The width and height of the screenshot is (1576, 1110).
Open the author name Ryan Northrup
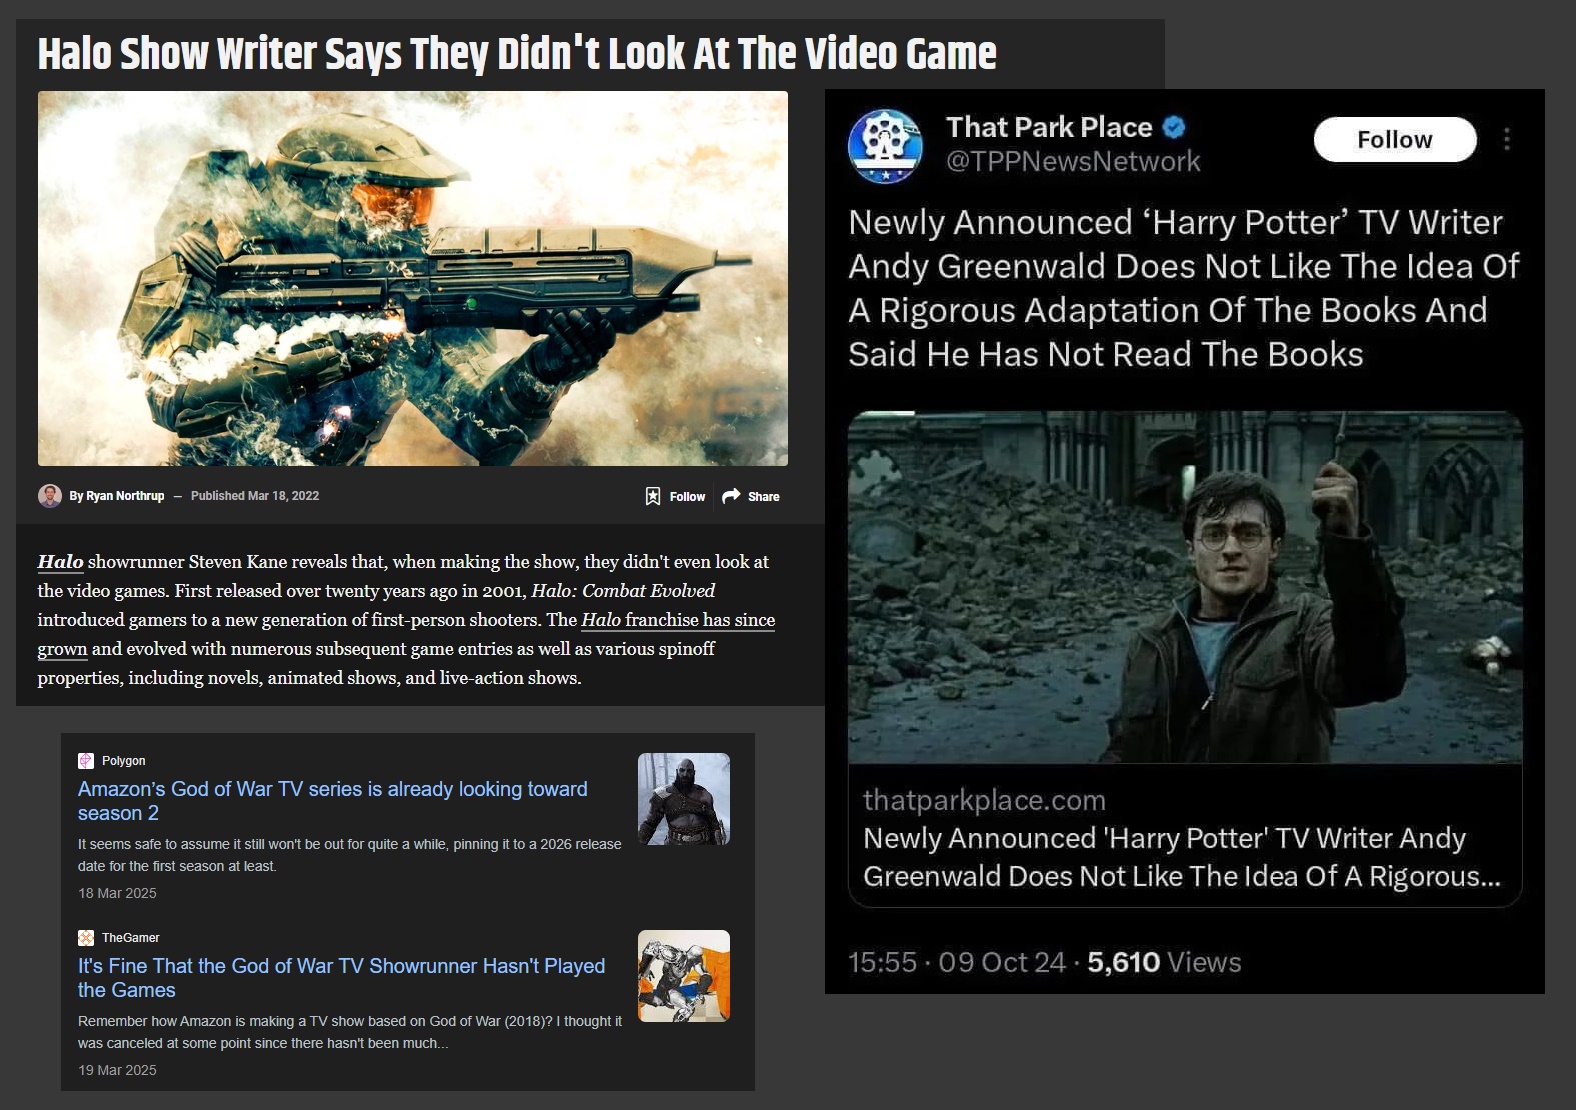[125, 496]
